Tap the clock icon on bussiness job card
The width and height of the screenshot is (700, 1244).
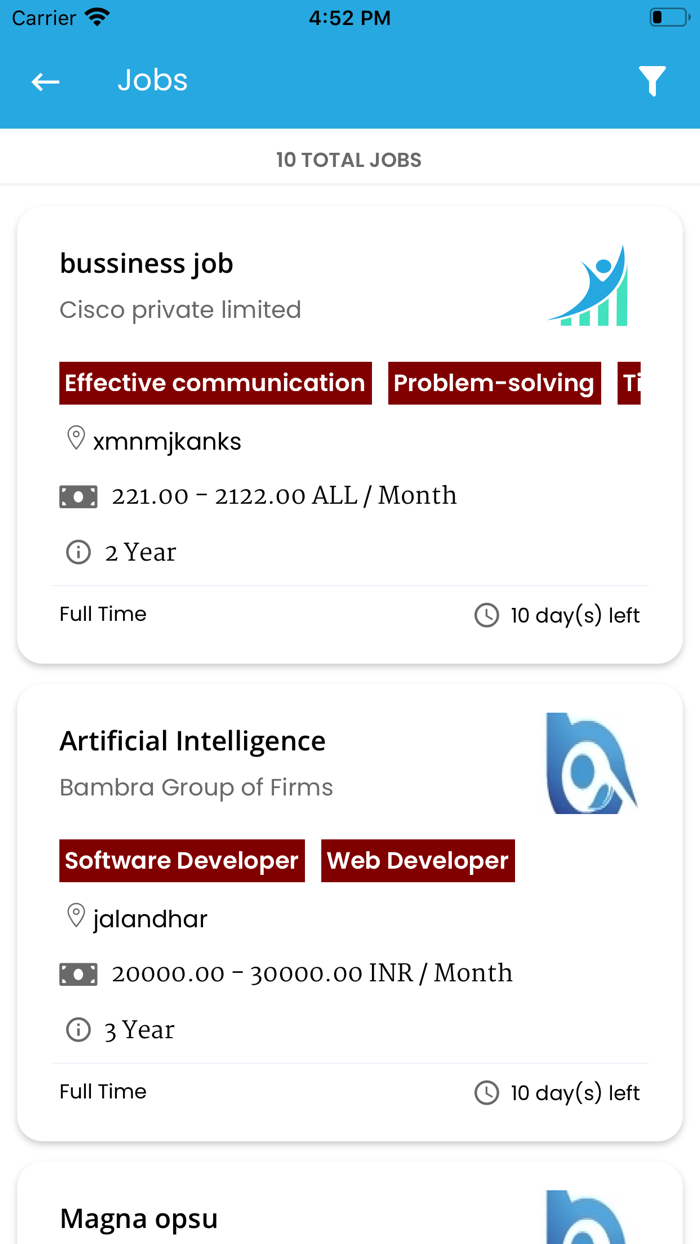[x=486, y=615]
